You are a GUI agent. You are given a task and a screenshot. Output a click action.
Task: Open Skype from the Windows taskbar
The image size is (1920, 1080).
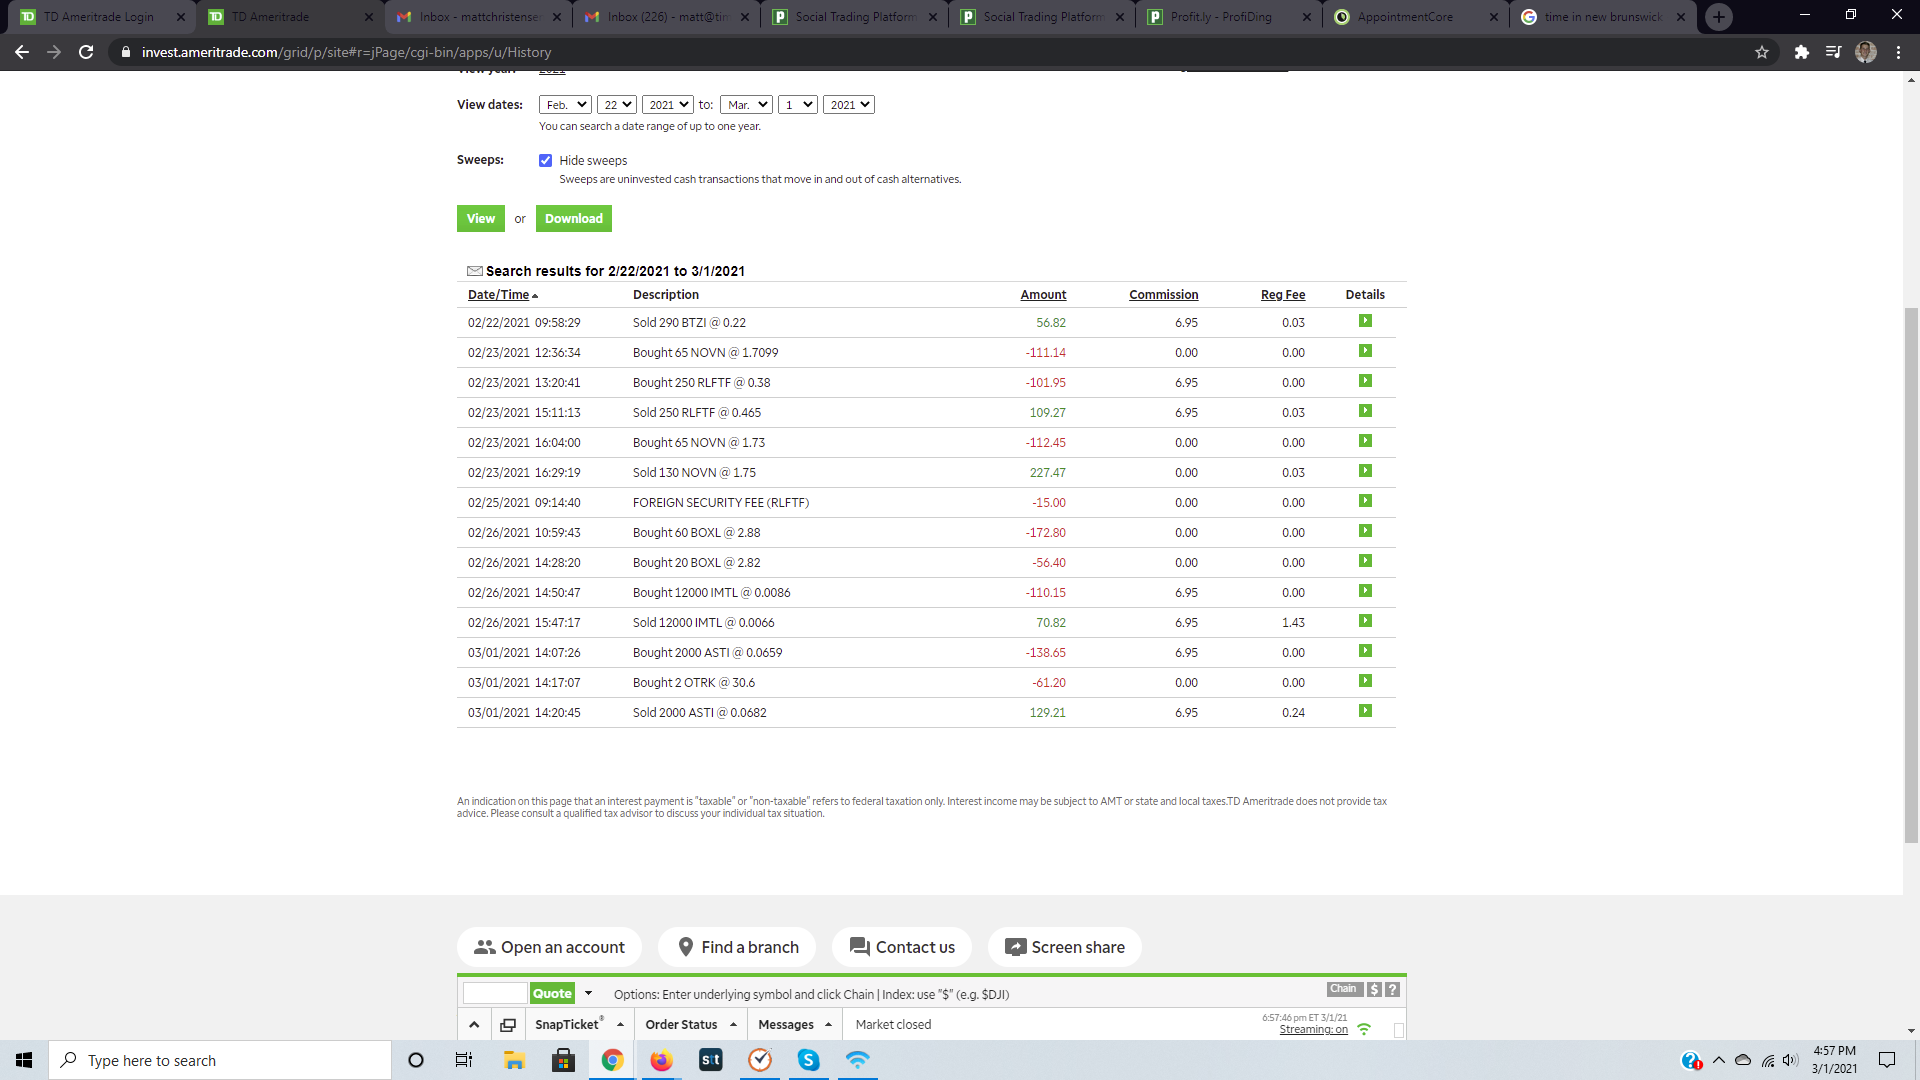pyautogui.click(x=808, y=1060)
